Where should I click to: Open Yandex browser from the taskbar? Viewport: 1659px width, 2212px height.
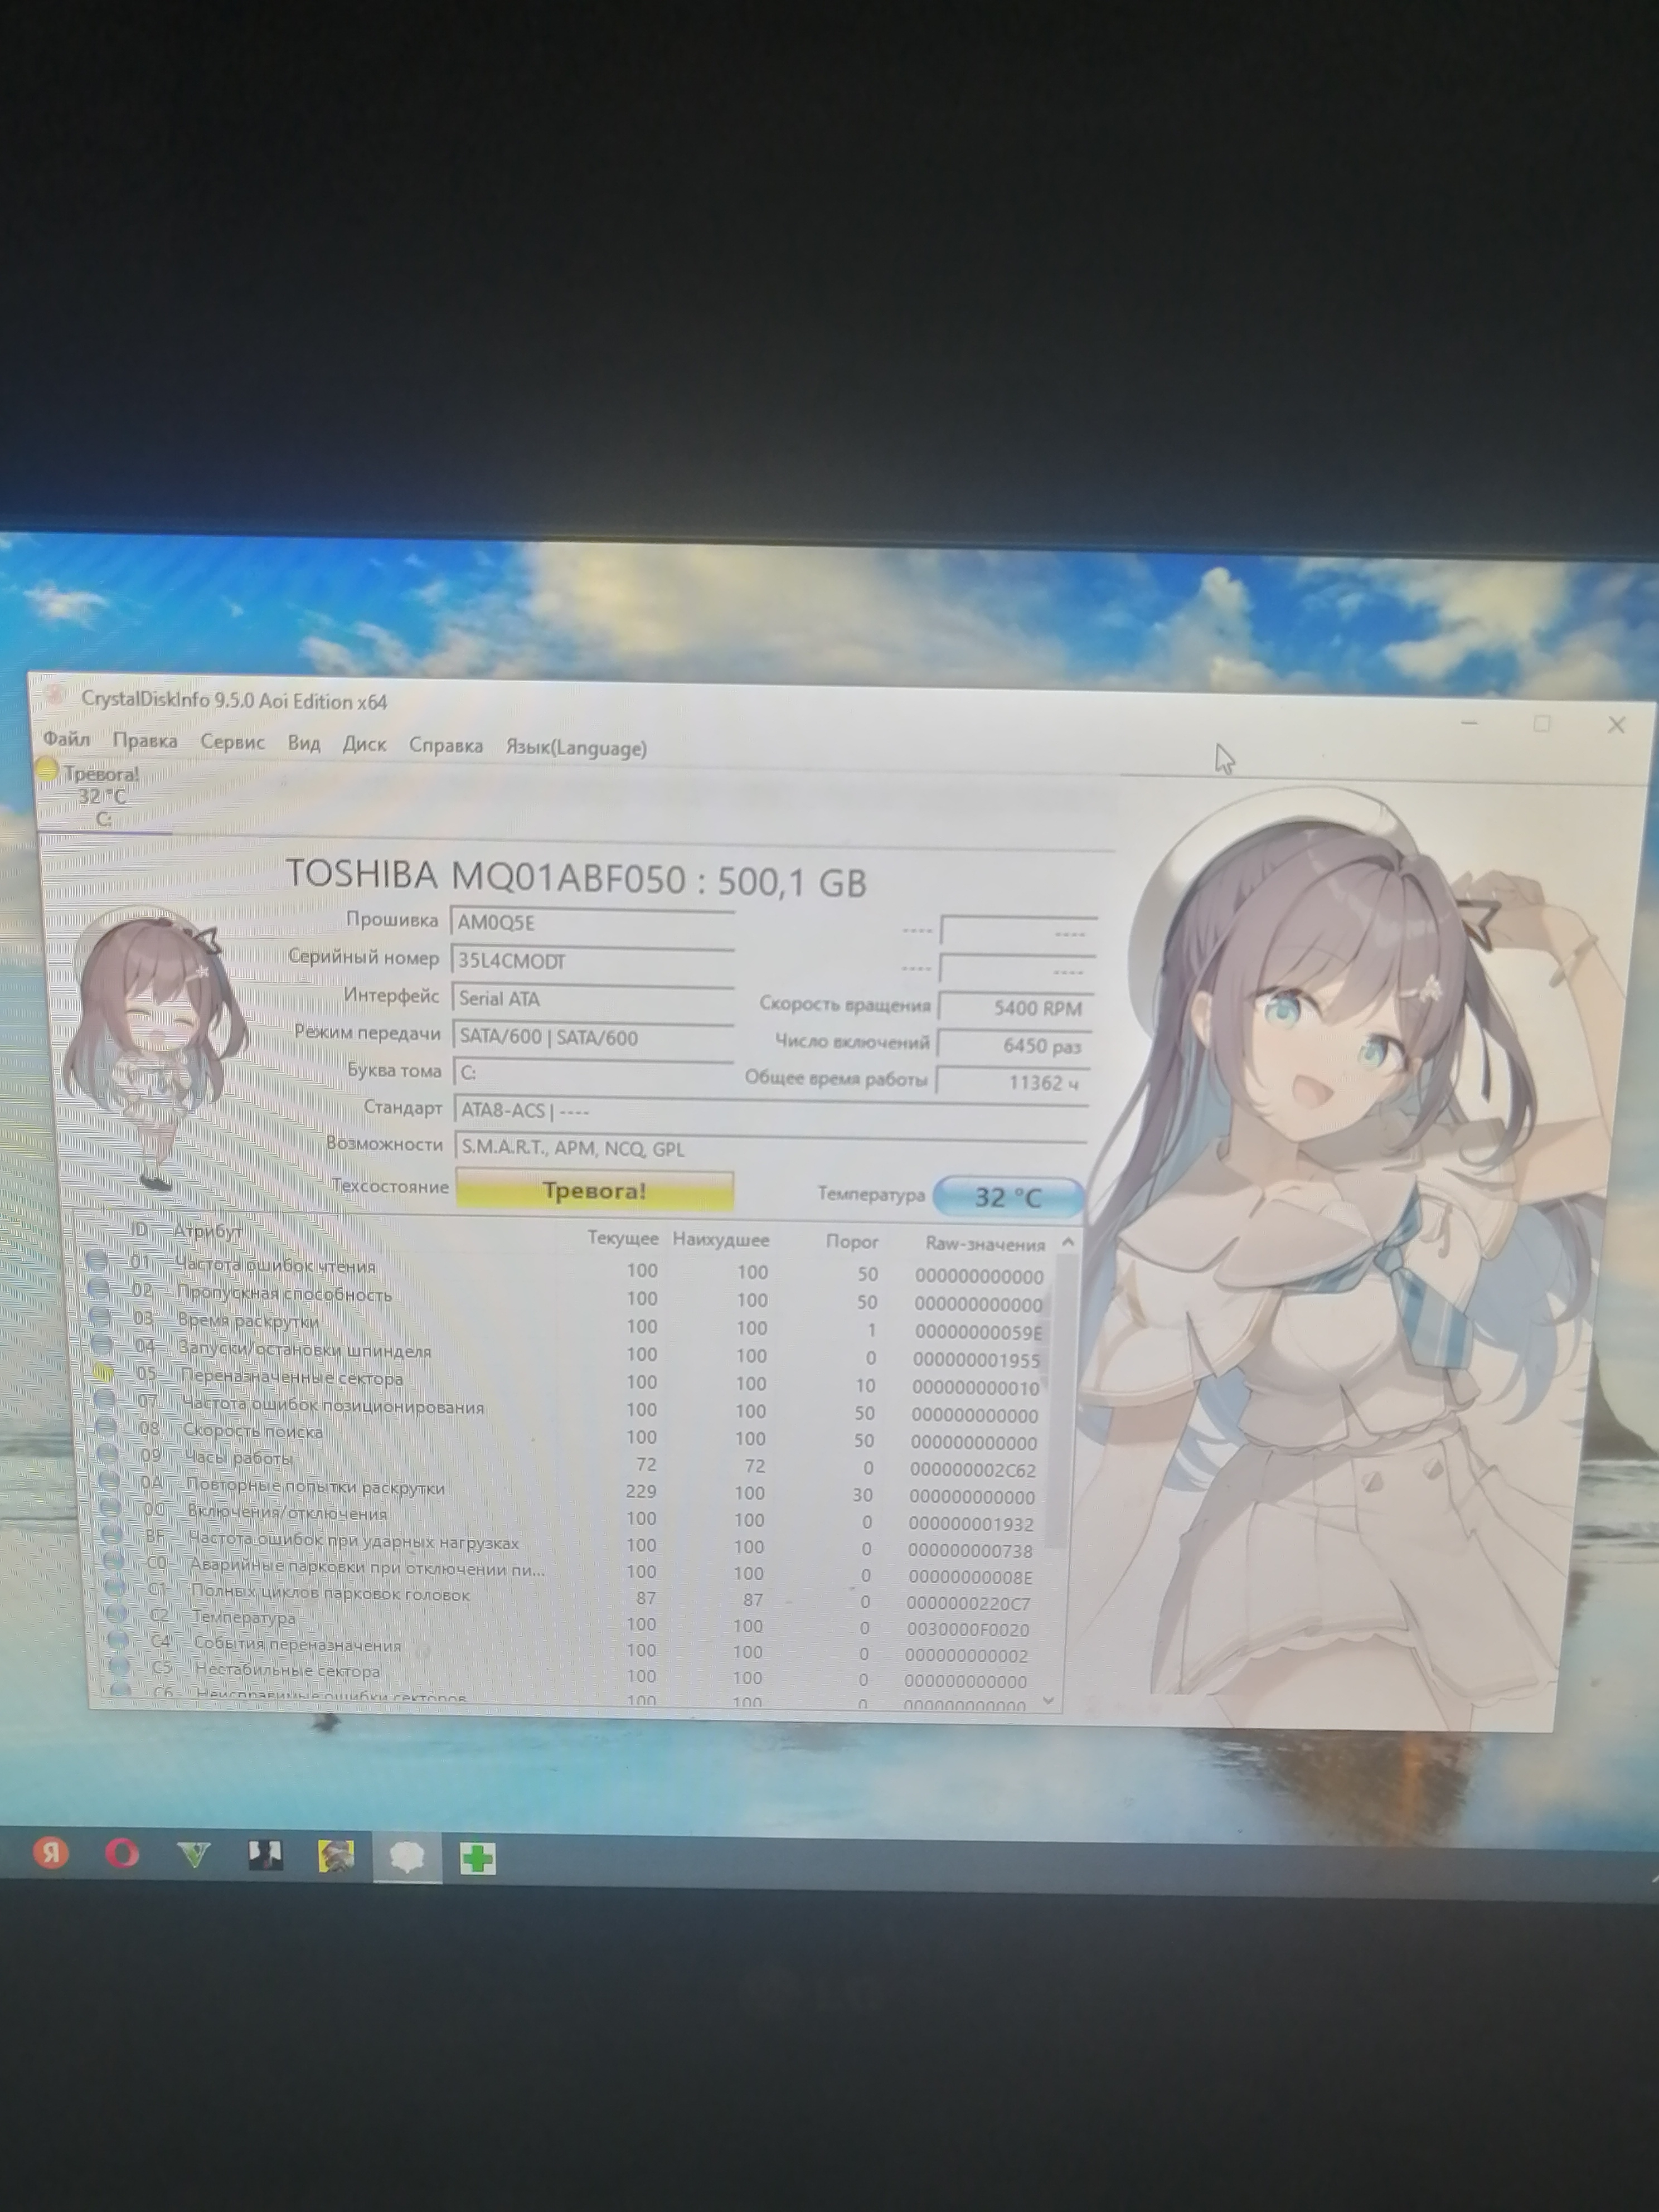(x=51, y=1852)
